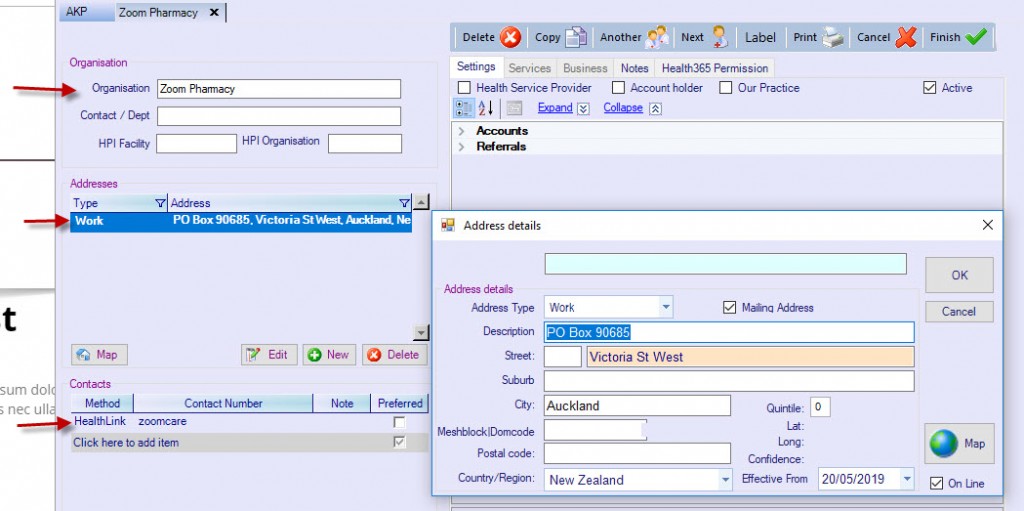Click the Collapse chevron icon
Screen dimensions: 1024x511
pos(656,108)
